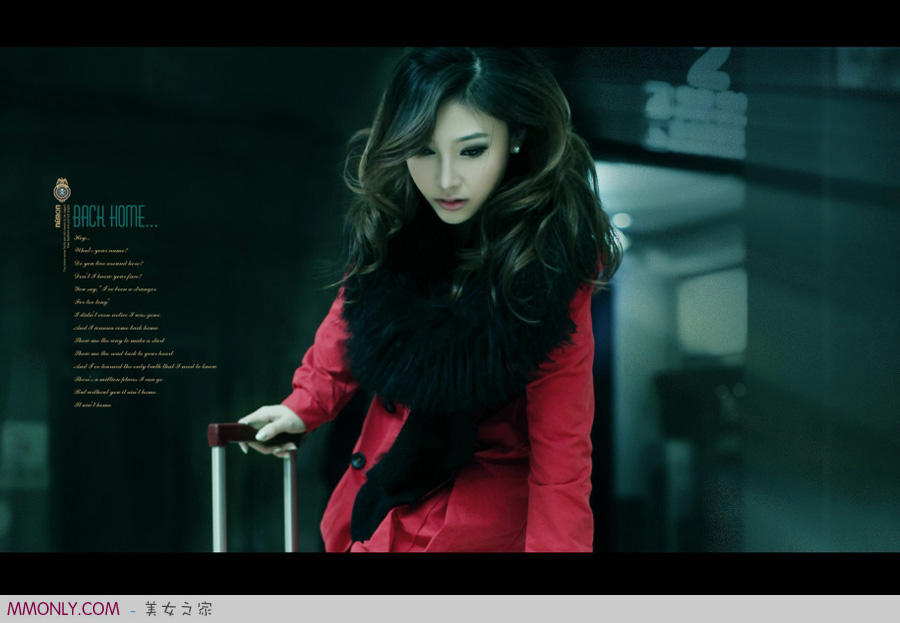This screenshot has height=623, width=900.
Task: Click the woman's hand on the handle
Action: [271, 427]
